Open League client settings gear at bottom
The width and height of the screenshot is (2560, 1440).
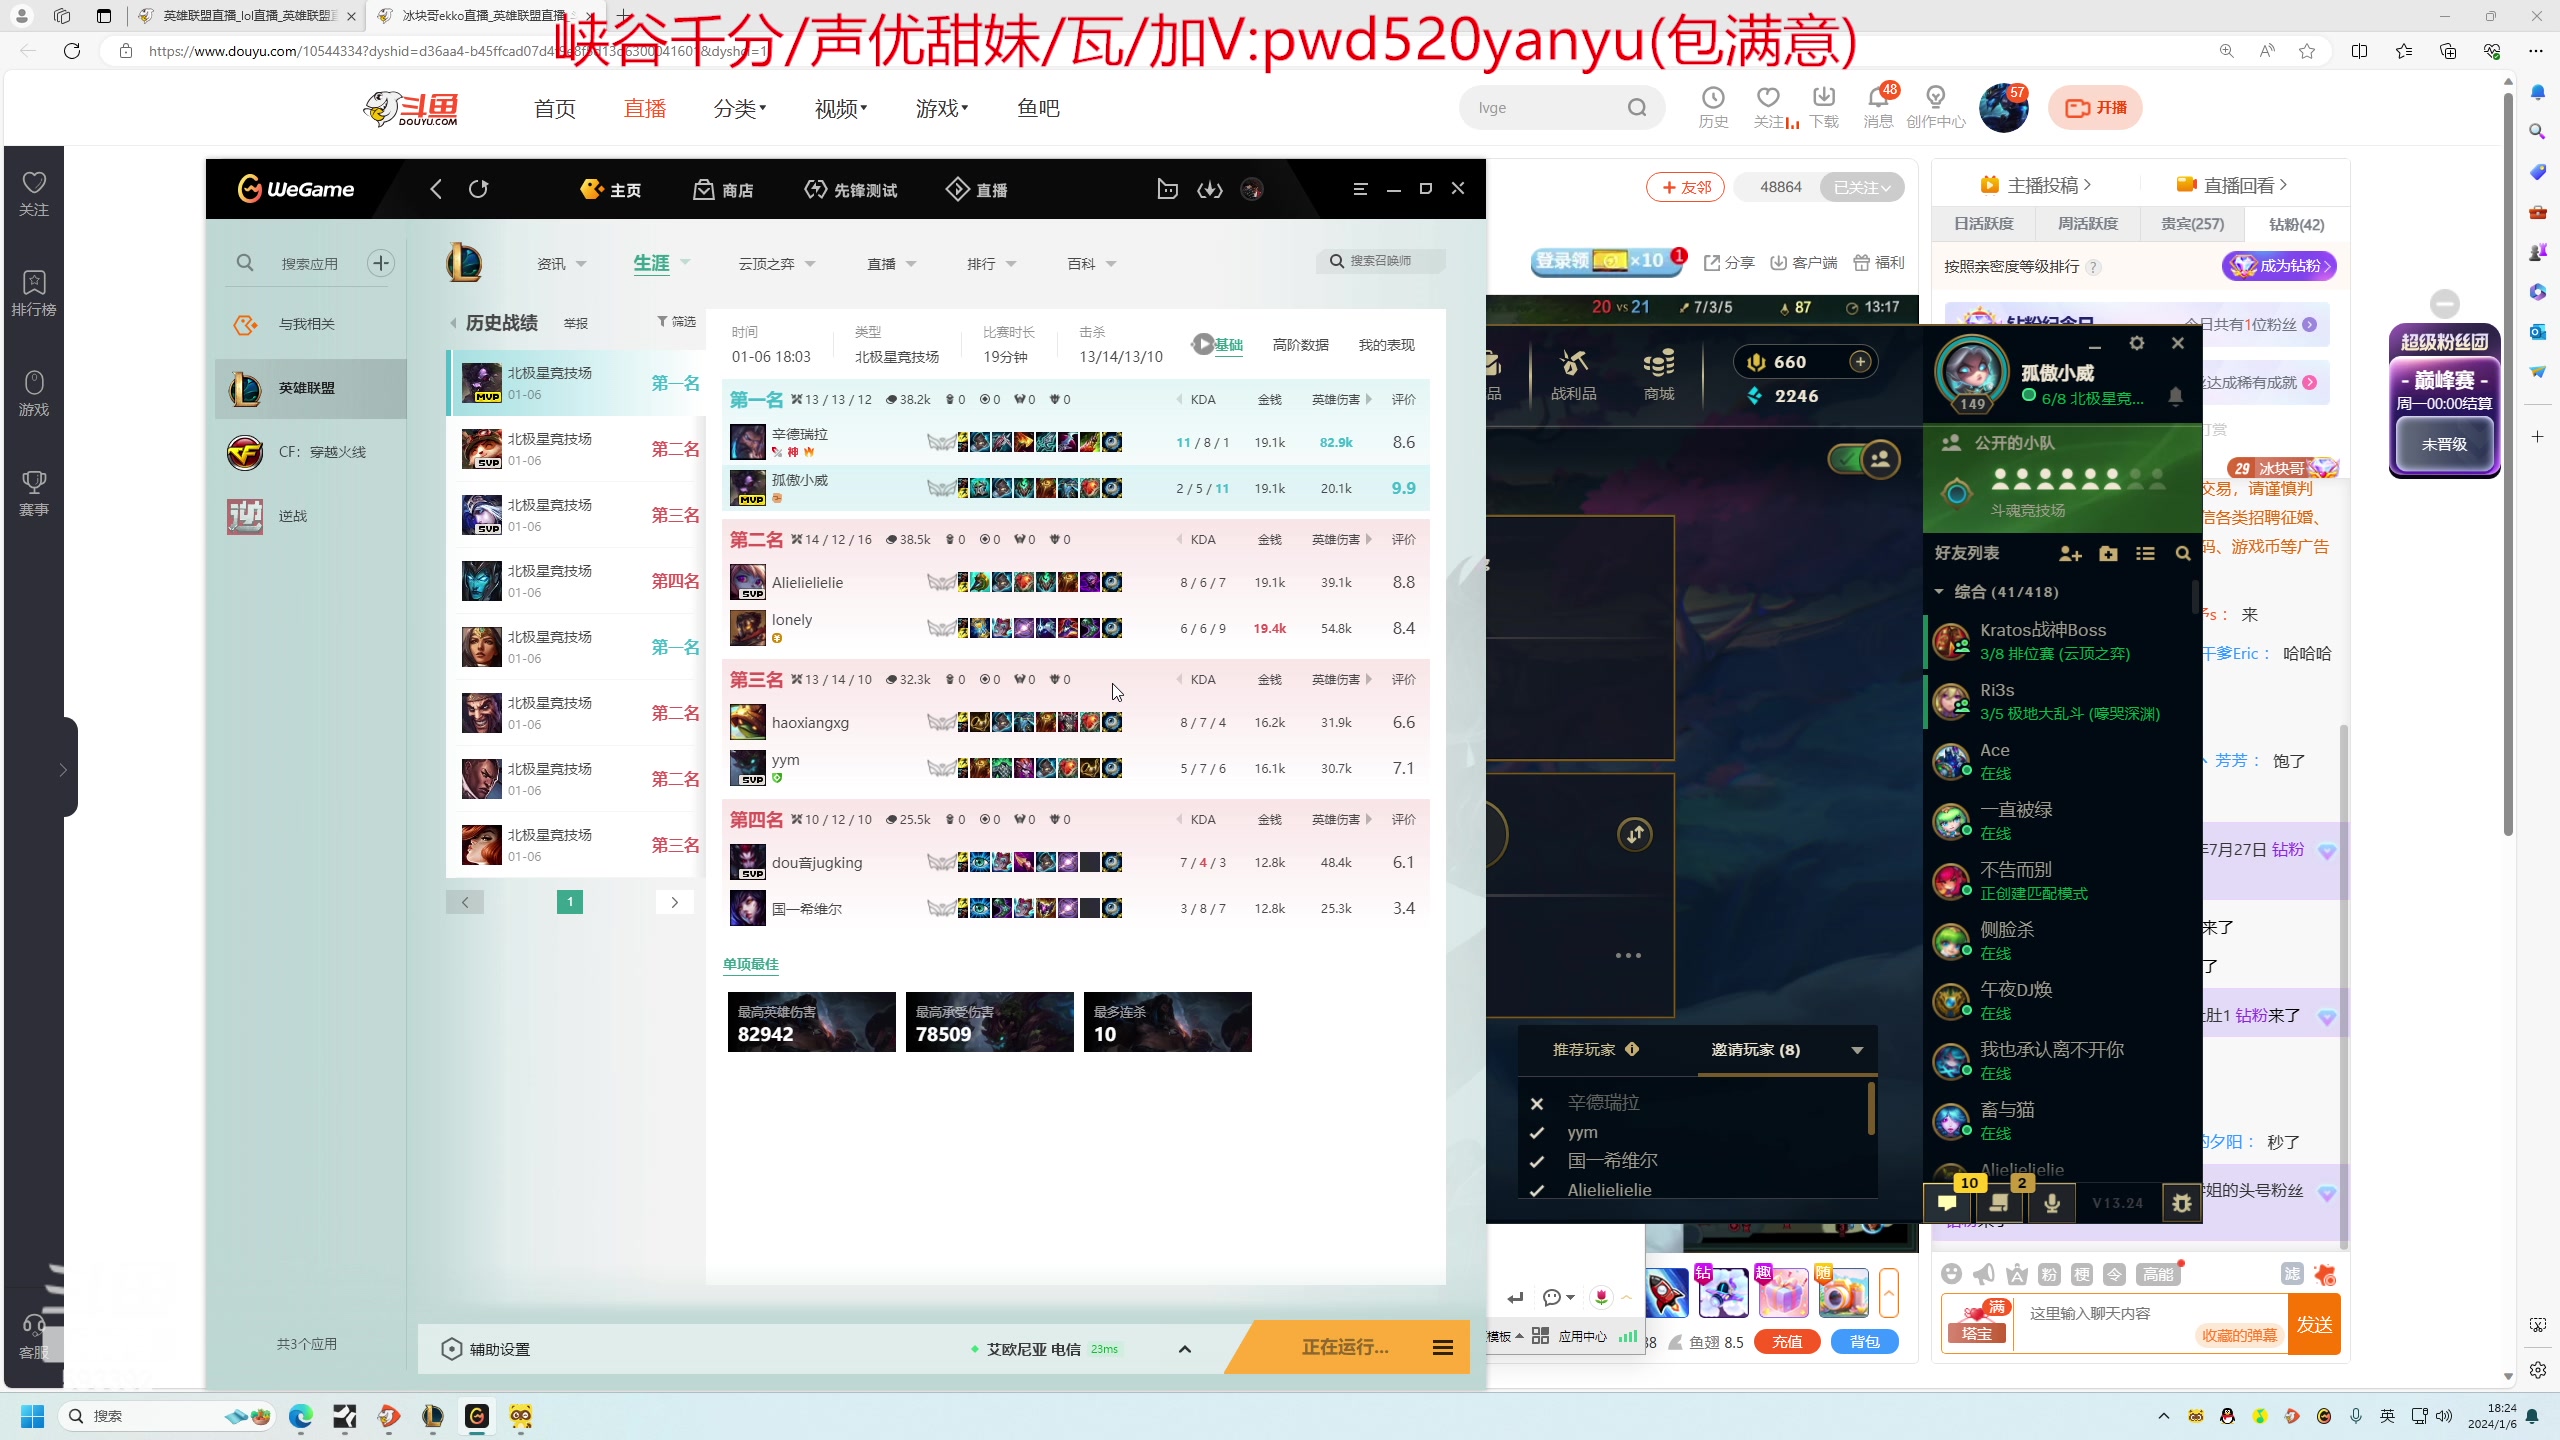pos(2182,1203)
